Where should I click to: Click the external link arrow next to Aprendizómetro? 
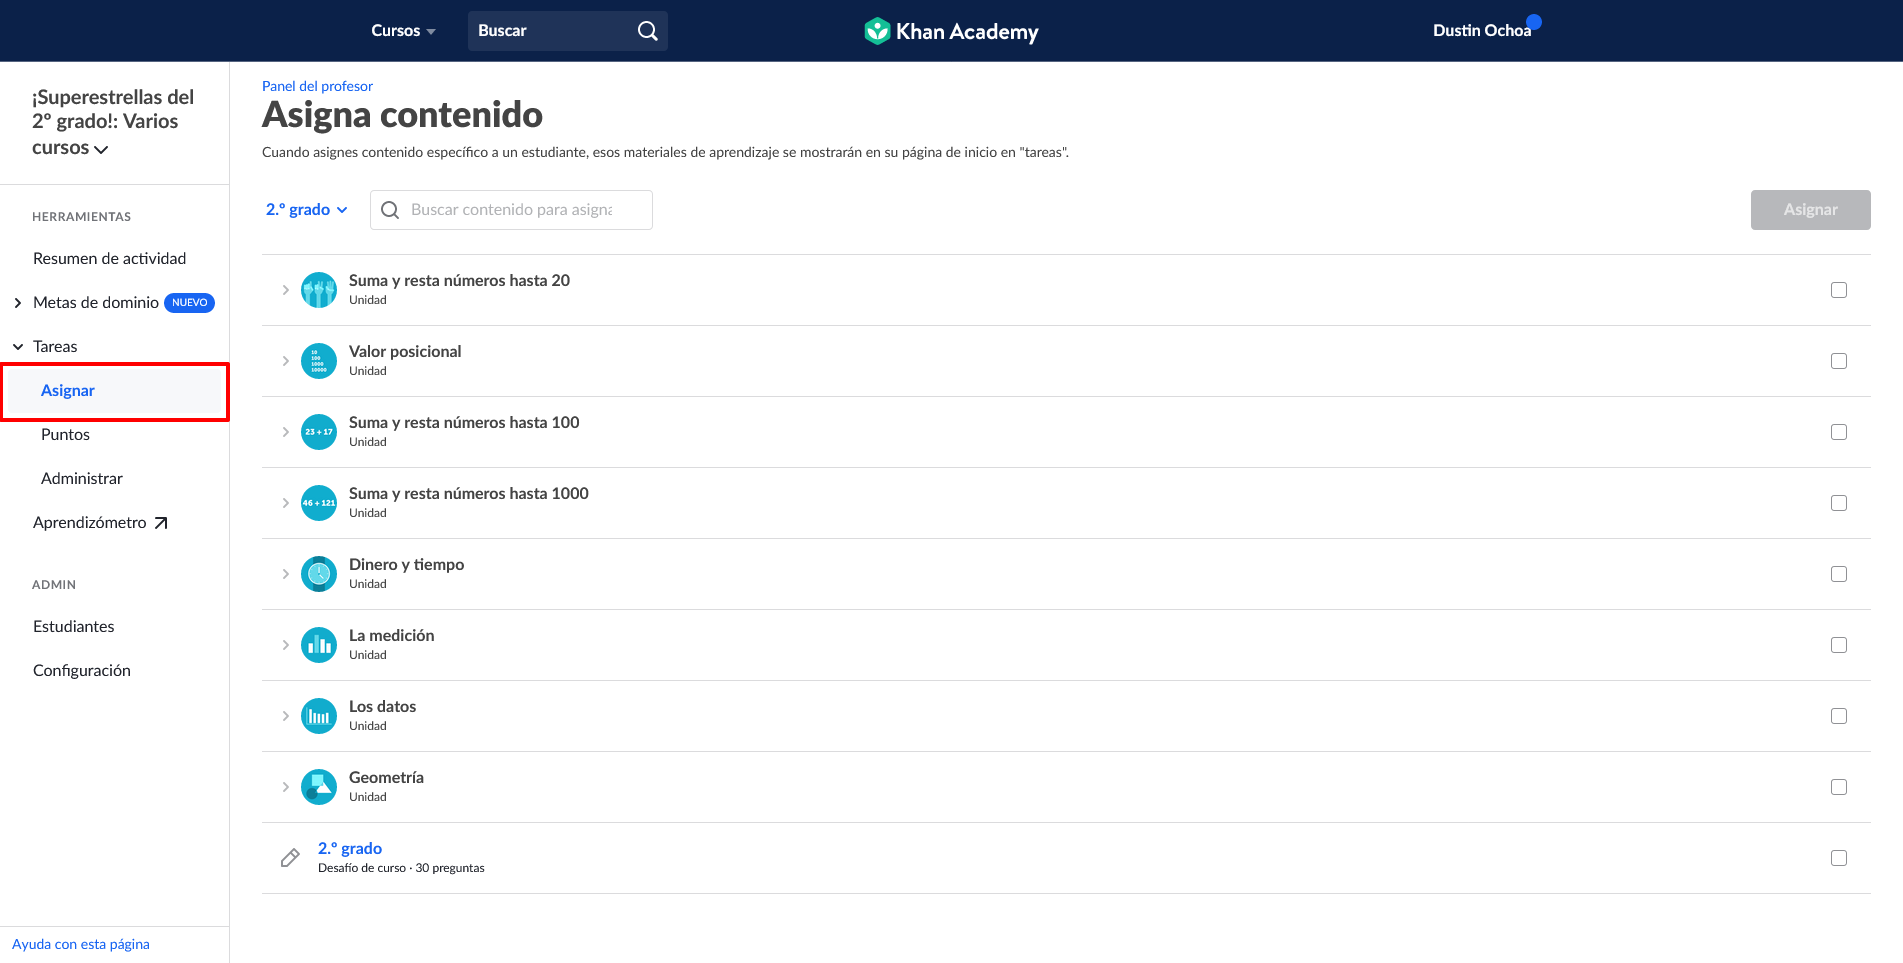click(161, 523)
